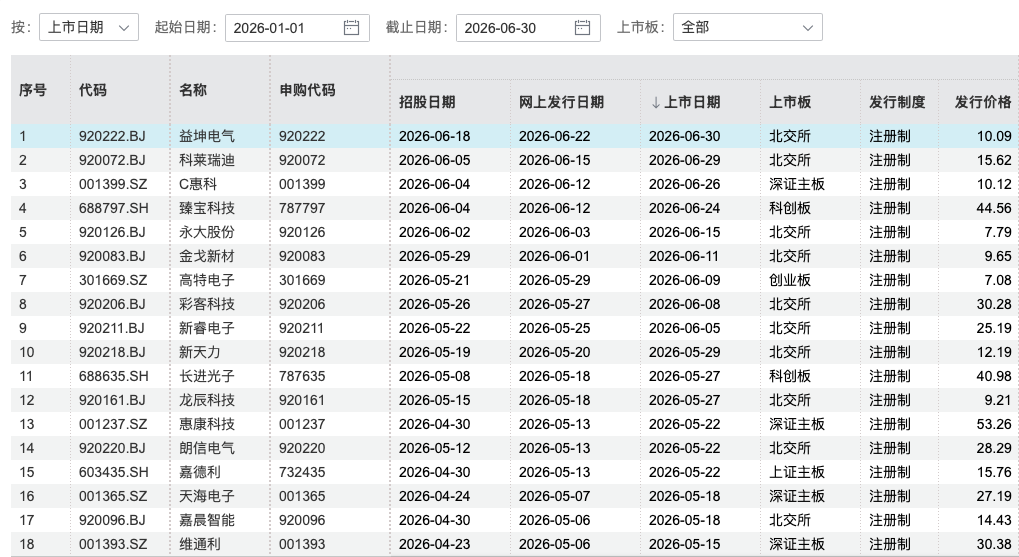Open the end date calendar icon
1019x557 pixels.
click(x=582, y=28)
